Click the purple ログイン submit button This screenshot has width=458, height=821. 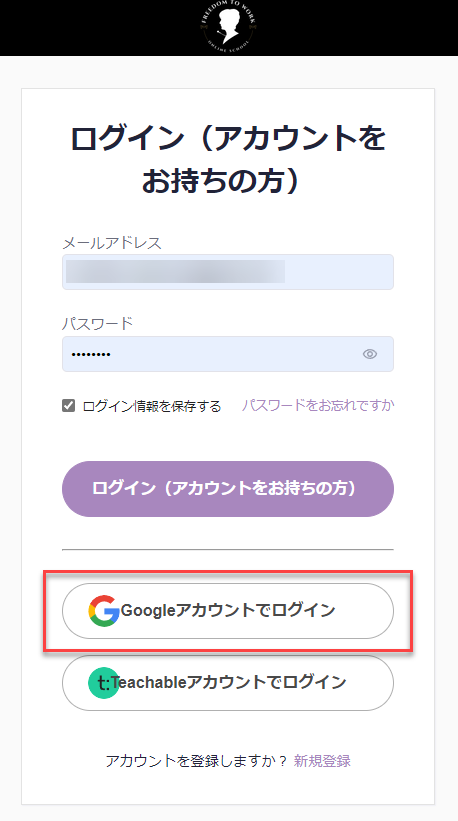[x=228, y=489]
